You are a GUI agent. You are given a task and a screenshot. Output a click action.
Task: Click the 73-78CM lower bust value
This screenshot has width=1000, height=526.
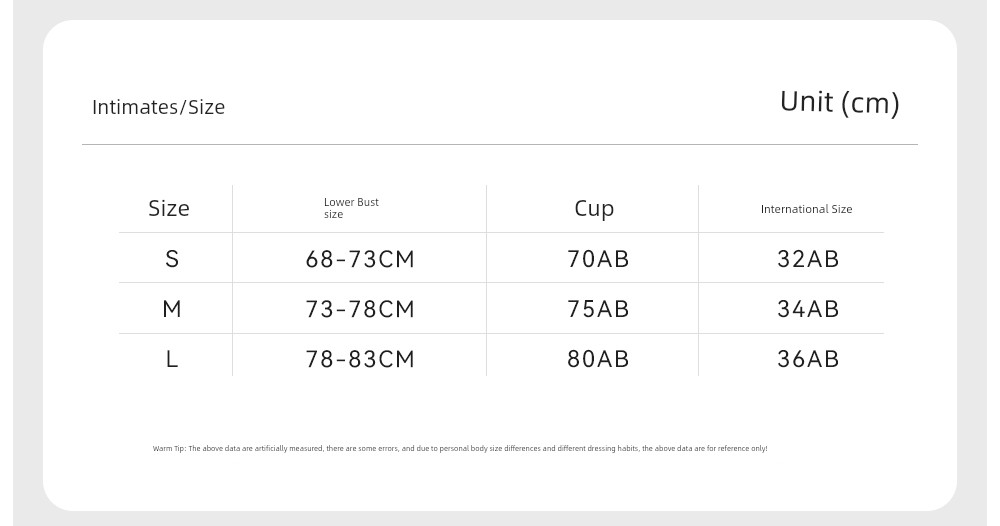pyautogui.click(x=360, y=309)
